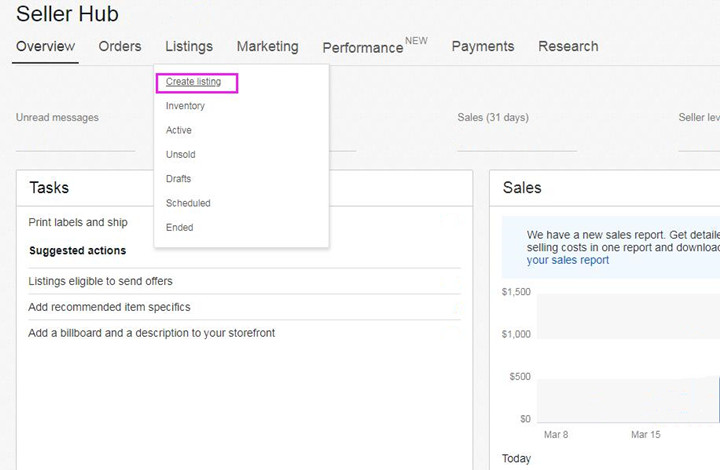Select Create listing from the dropdown
The height and width of the screenshot is (470, 720).
click(194, 82)
